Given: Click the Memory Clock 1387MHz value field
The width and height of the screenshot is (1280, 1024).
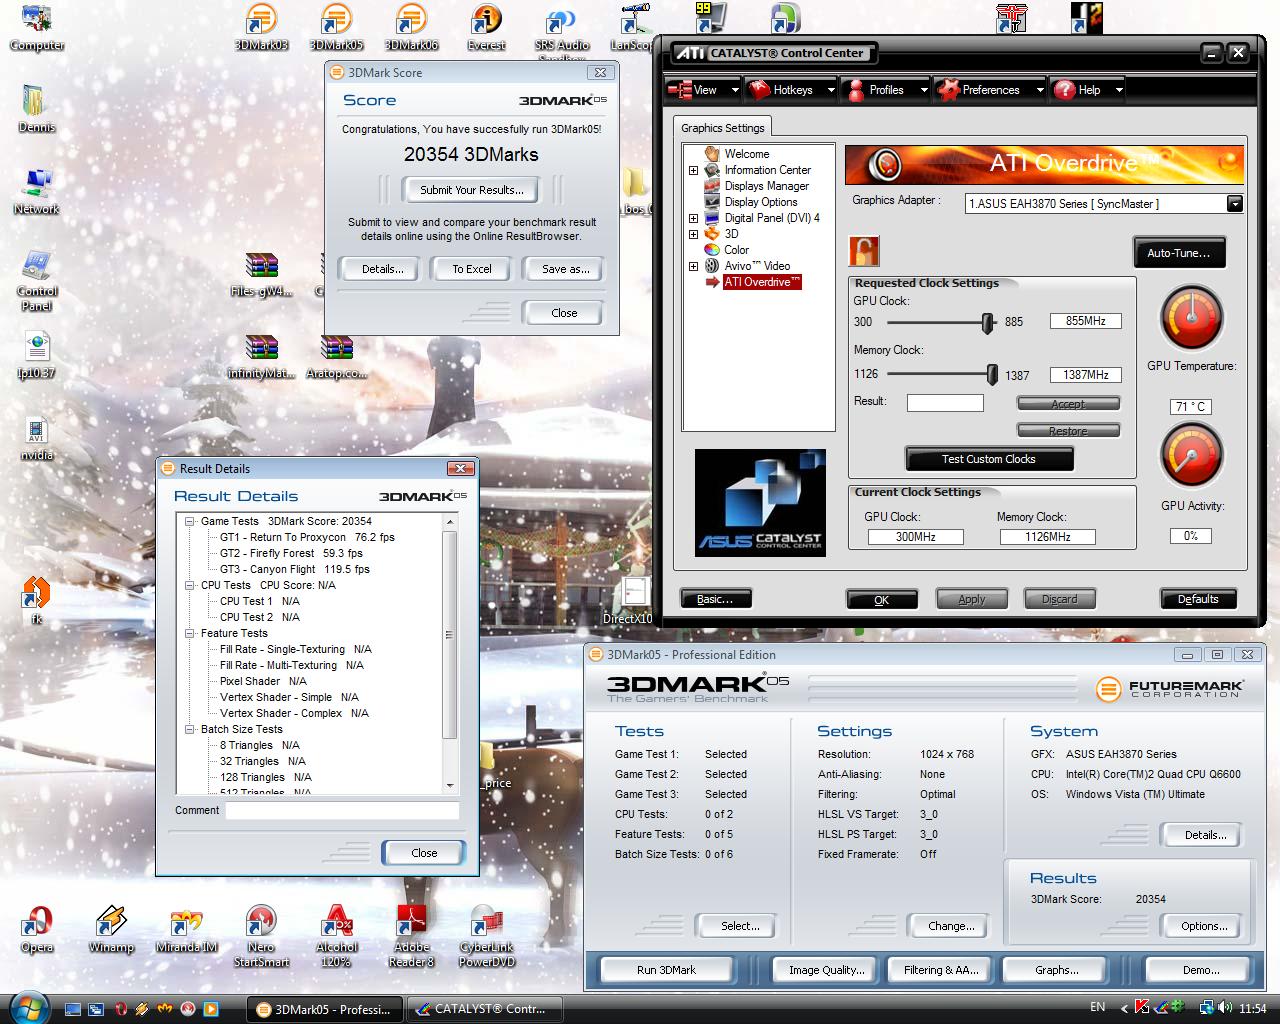Looking at the screenshot, I should coord(1085,375).
